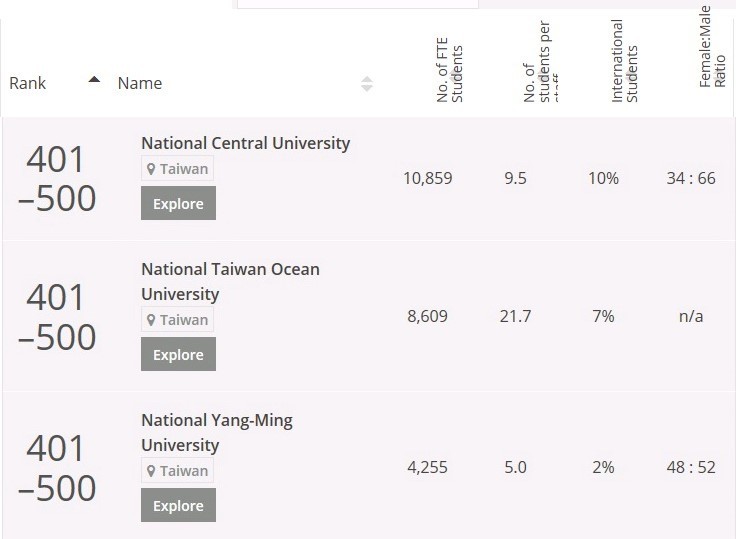Image resolution: width=736 pixels, height=539 pixels.
Task: Explore National Yang-Ming University
Action: [x=178, y=505]
